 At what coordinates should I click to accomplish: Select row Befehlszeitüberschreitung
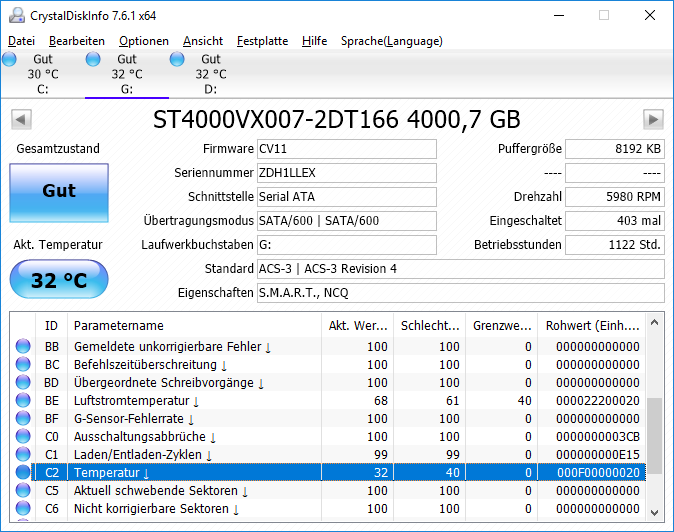click(328, 364)
